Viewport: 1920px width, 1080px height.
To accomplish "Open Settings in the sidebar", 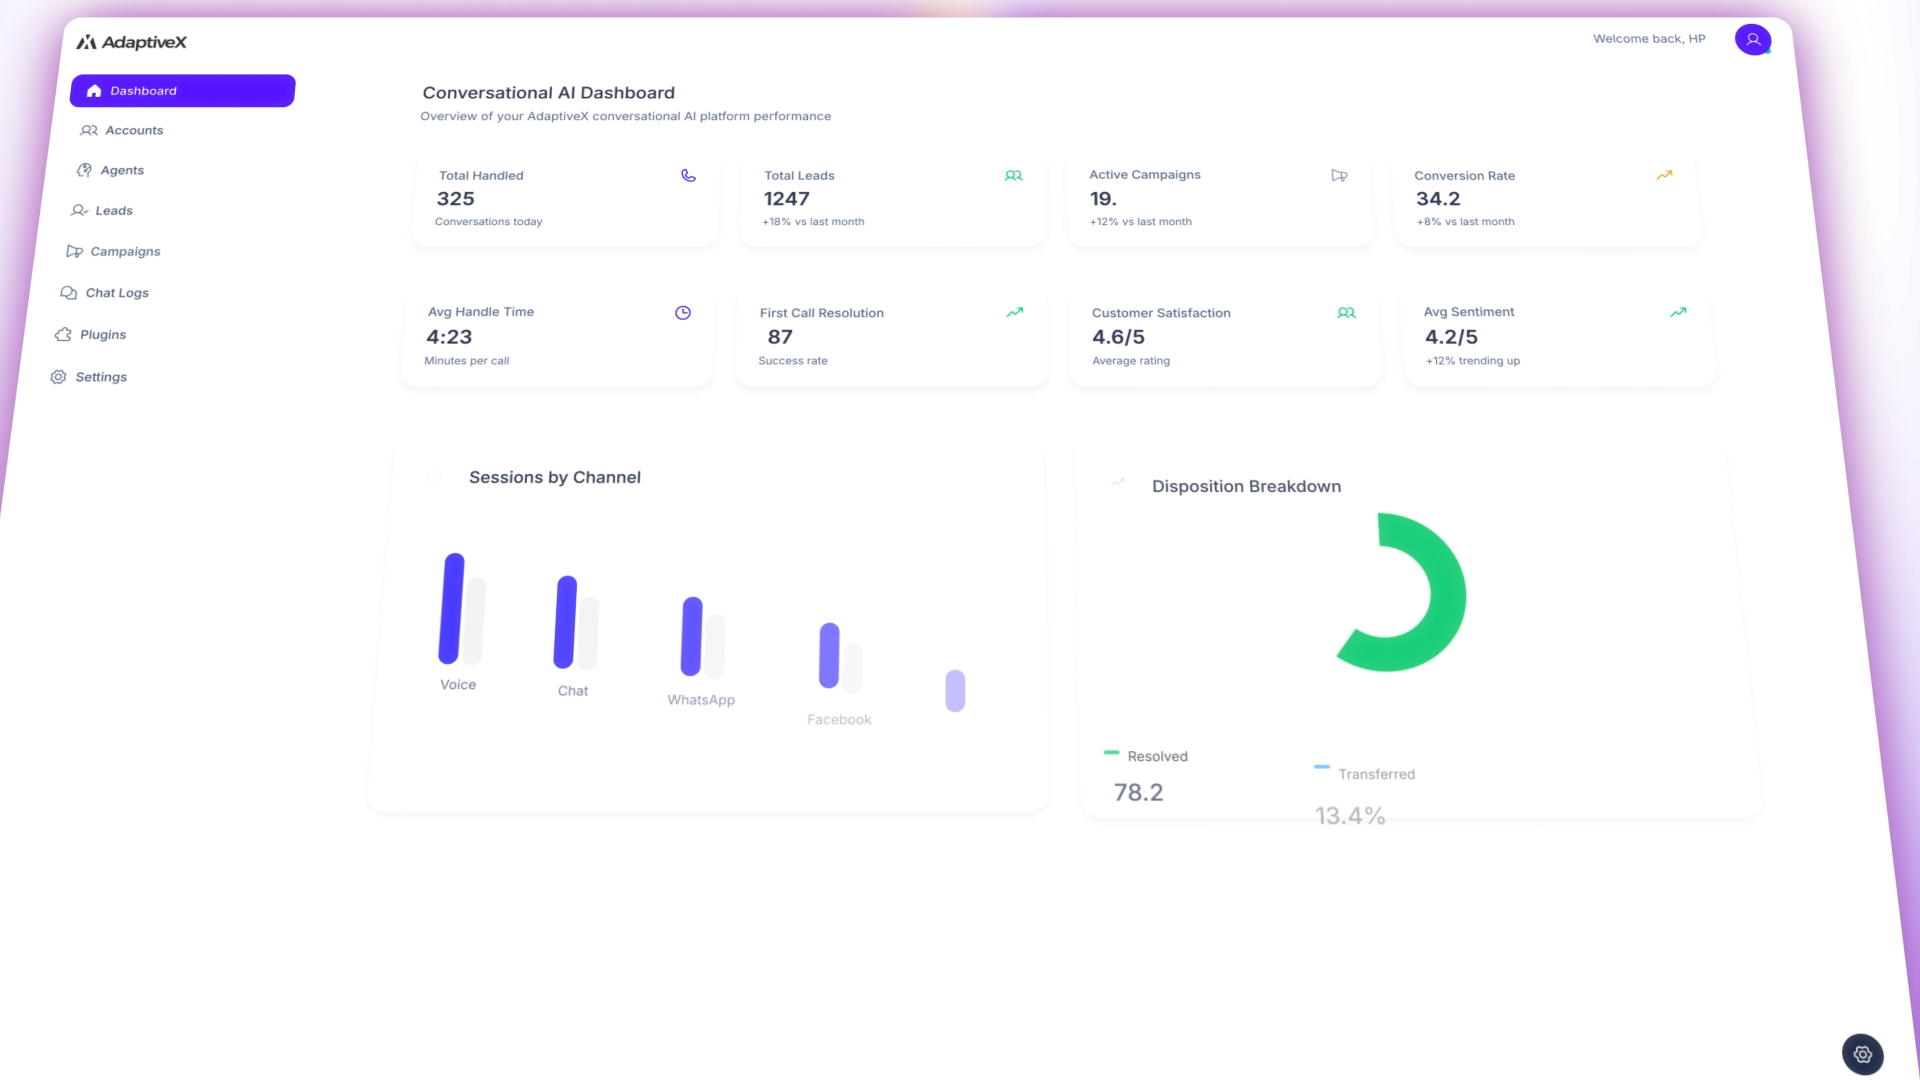I will 100,377.
